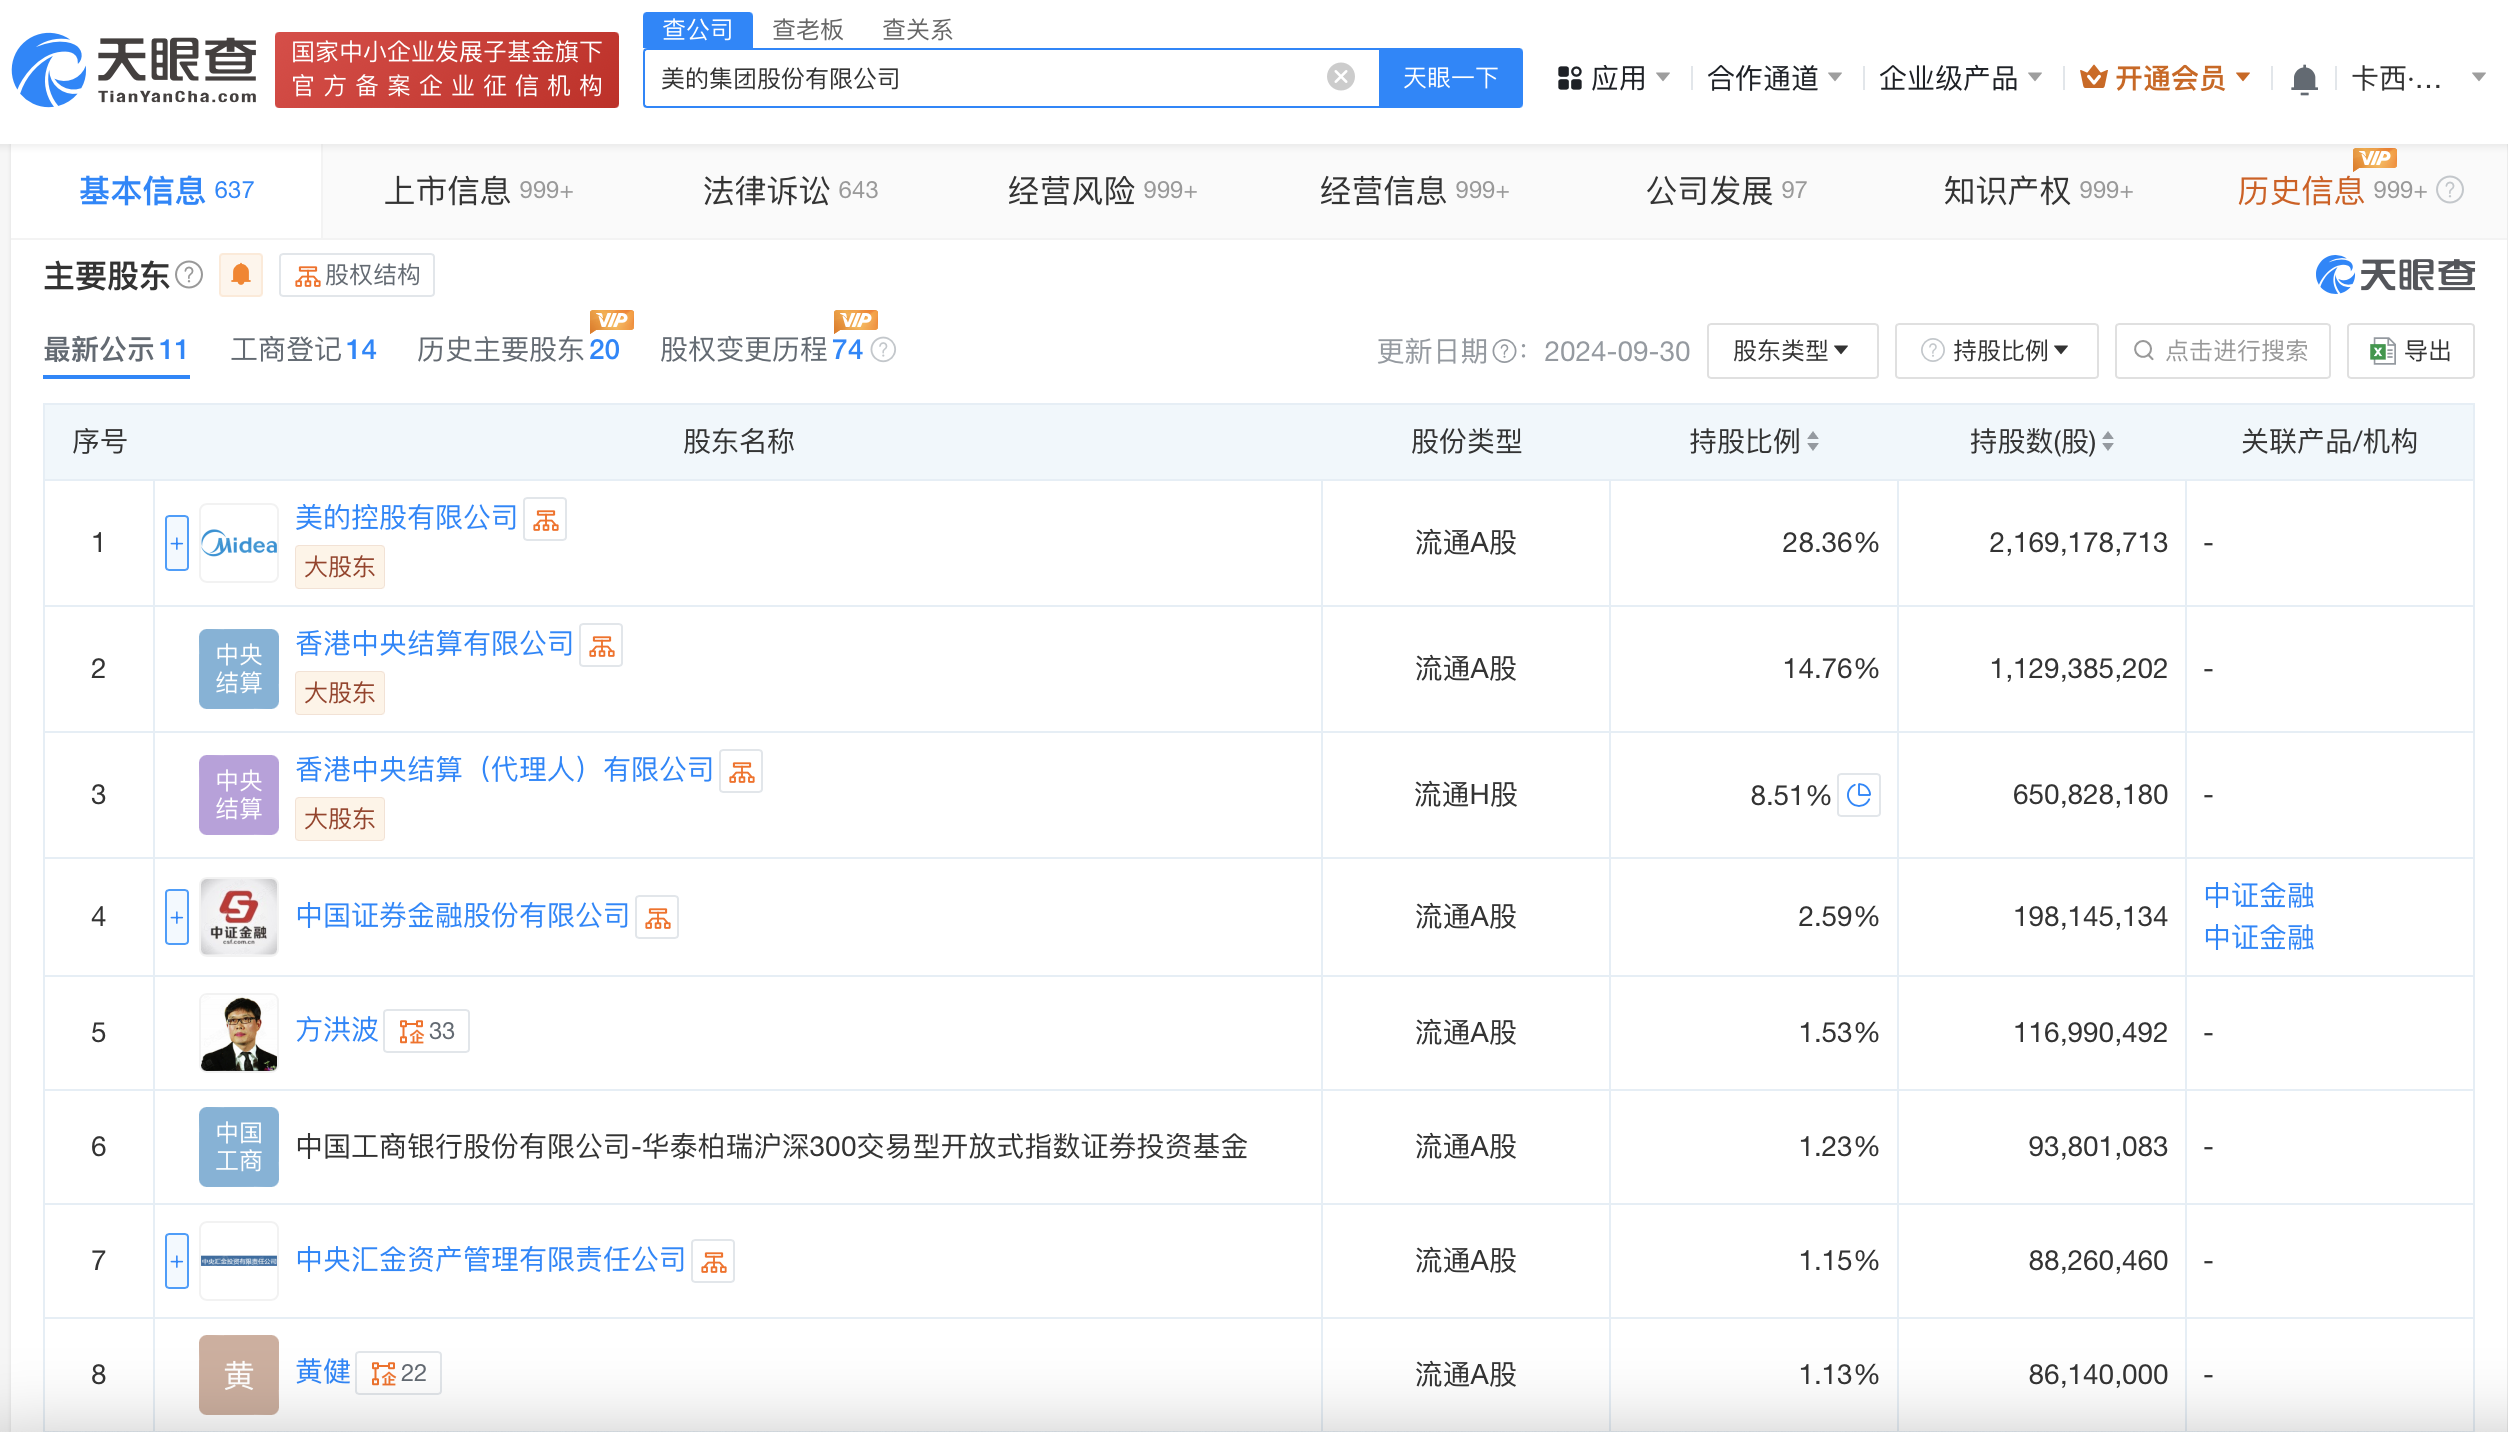Open the 股权结构 chart button

point(357,275)
